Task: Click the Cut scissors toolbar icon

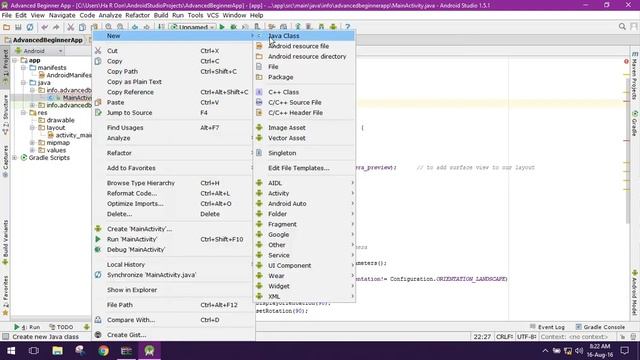Action: pyautogui.click(x=71, y=27)
